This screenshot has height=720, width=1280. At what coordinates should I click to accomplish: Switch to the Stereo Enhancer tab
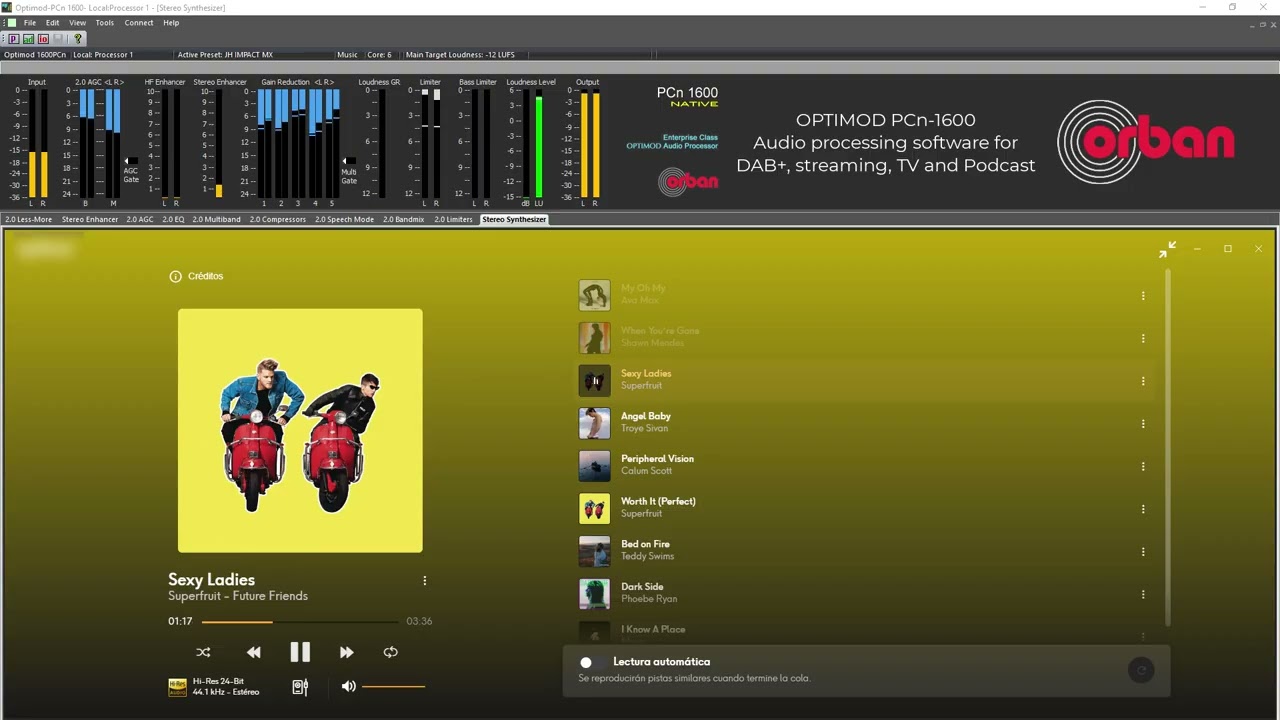tap(90, 219)
